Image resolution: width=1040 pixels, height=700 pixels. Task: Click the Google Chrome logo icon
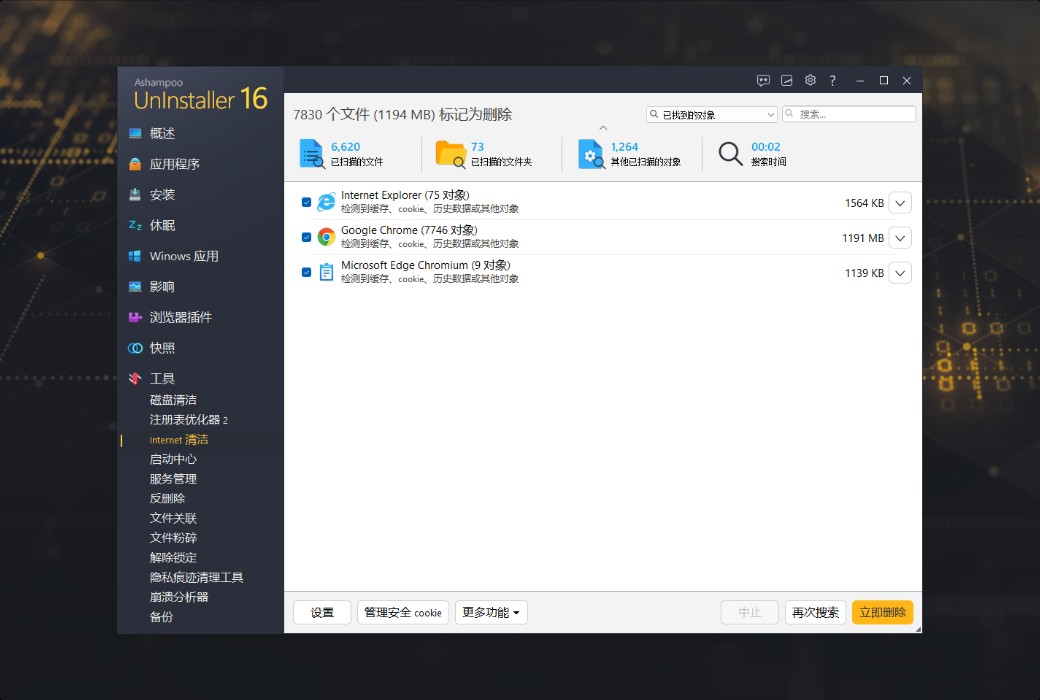point(326,237)
